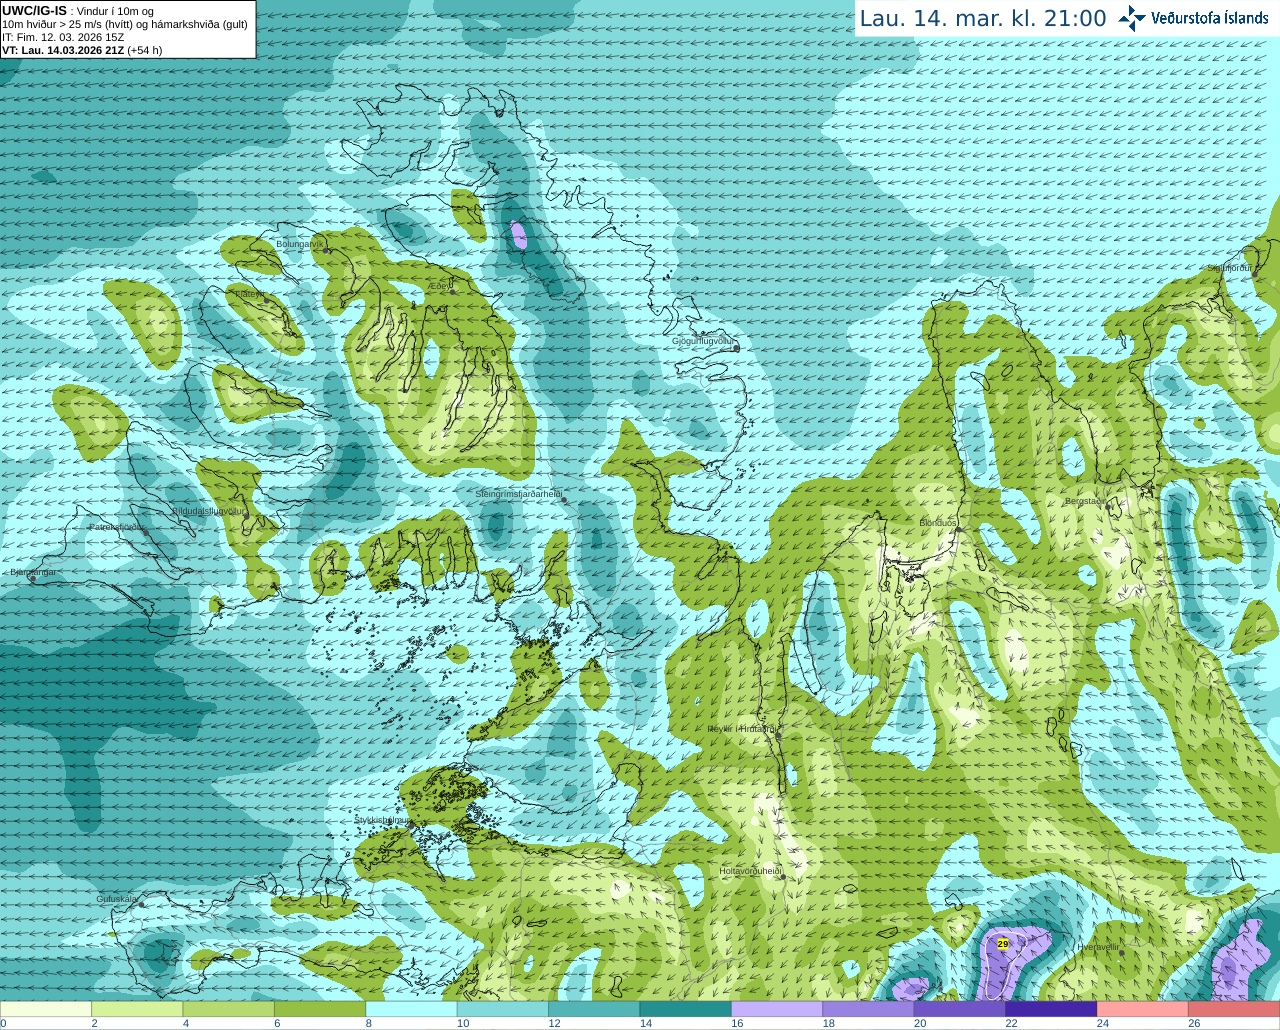The image size is (1280, 1030).
Task: Click the IT: Fim. 12. 03. 2026 15Z line
Action: tap(63, 37)
